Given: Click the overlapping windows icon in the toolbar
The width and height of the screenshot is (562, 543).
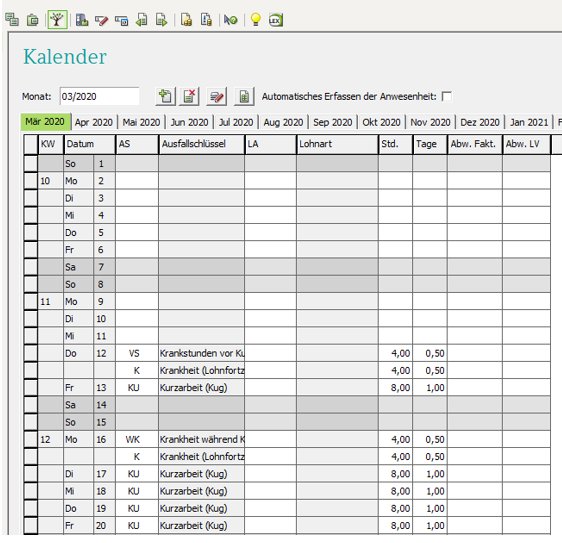Looking at the screenshot, I should [12, 20].
